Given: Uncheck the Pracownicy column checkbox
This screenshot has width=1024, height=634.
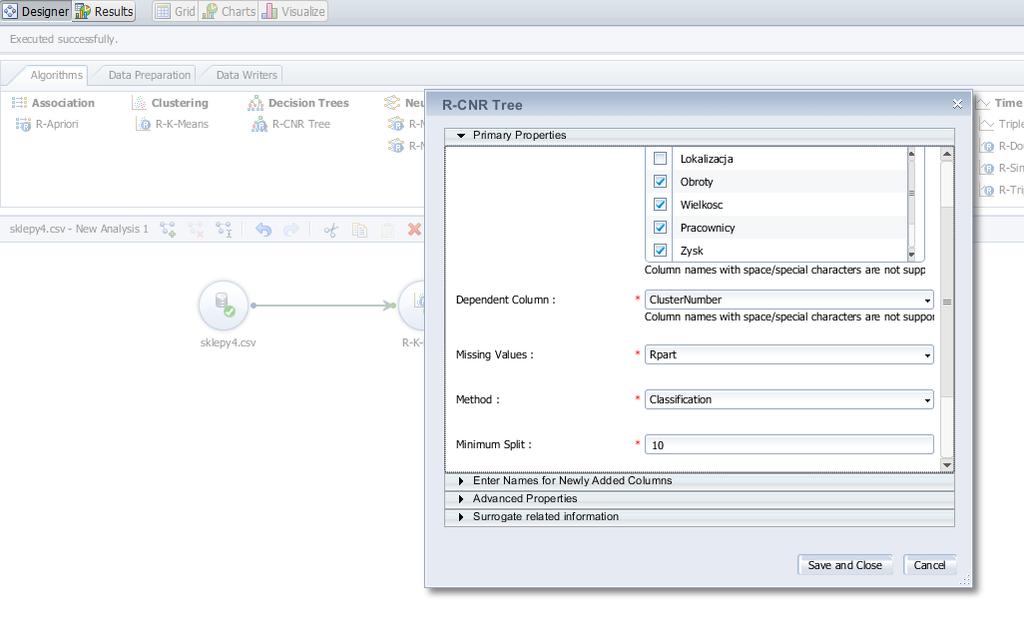Looking at the screenshot, I should pyautogui.click(x=660, y=227).
